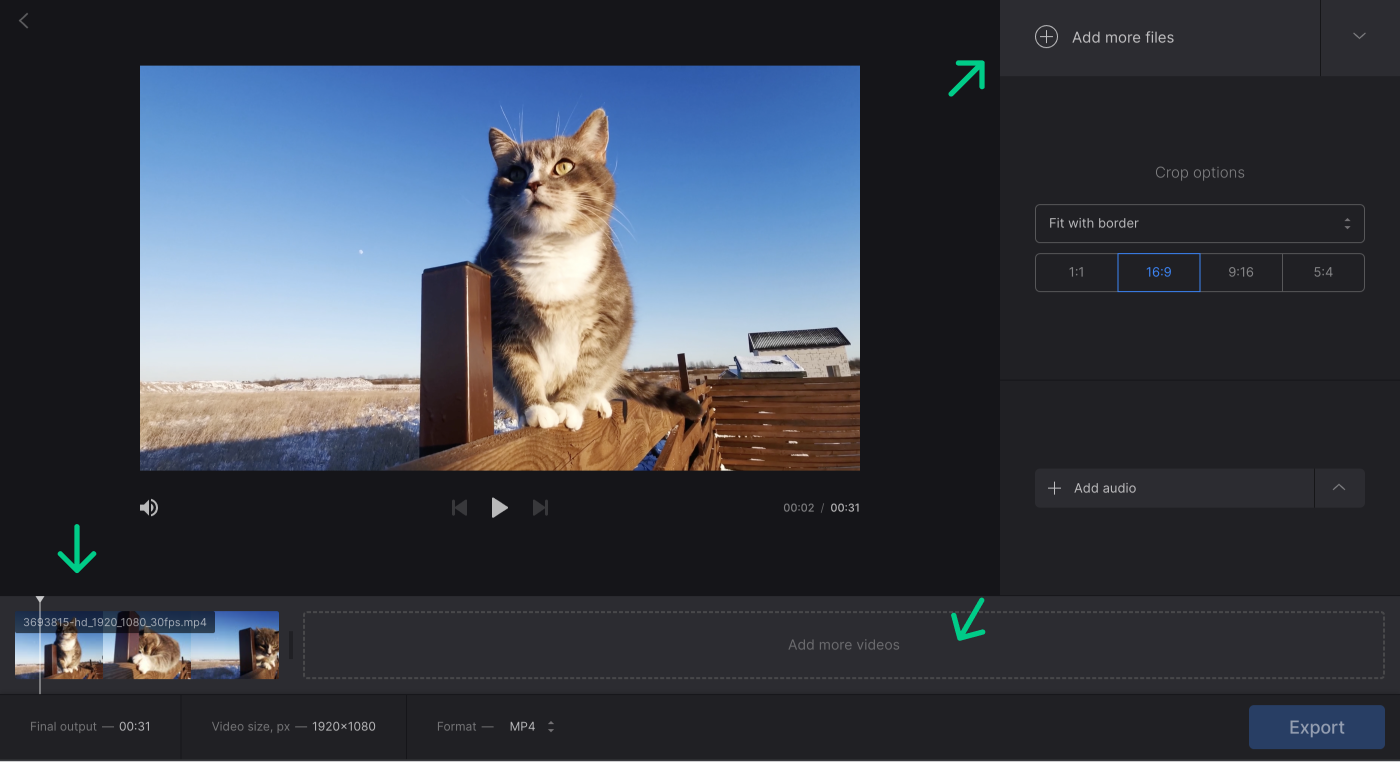Viewport: 1400px width, 762px height.
Task: Skip to the previous clip
Action: 460,508
